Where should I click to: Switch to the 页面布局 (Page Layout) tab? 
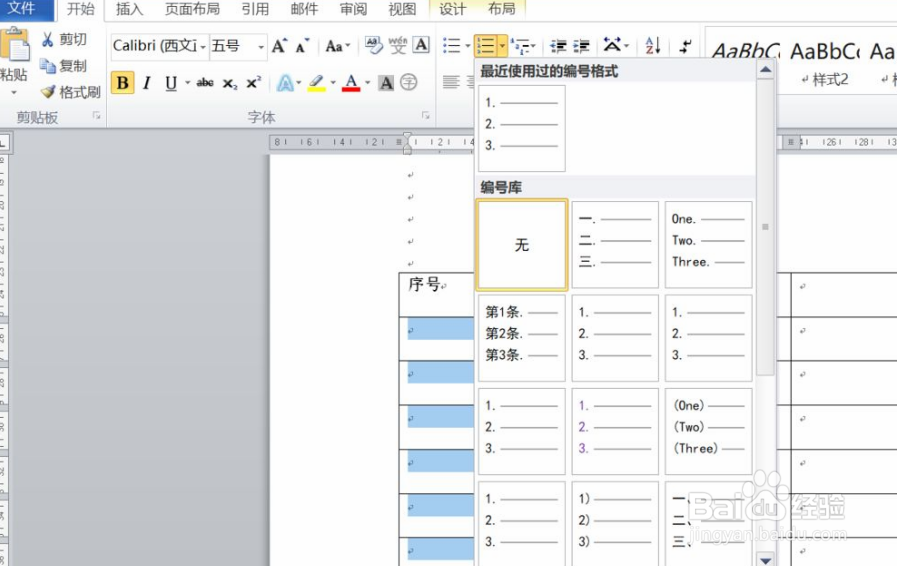(x=192, y=9)
